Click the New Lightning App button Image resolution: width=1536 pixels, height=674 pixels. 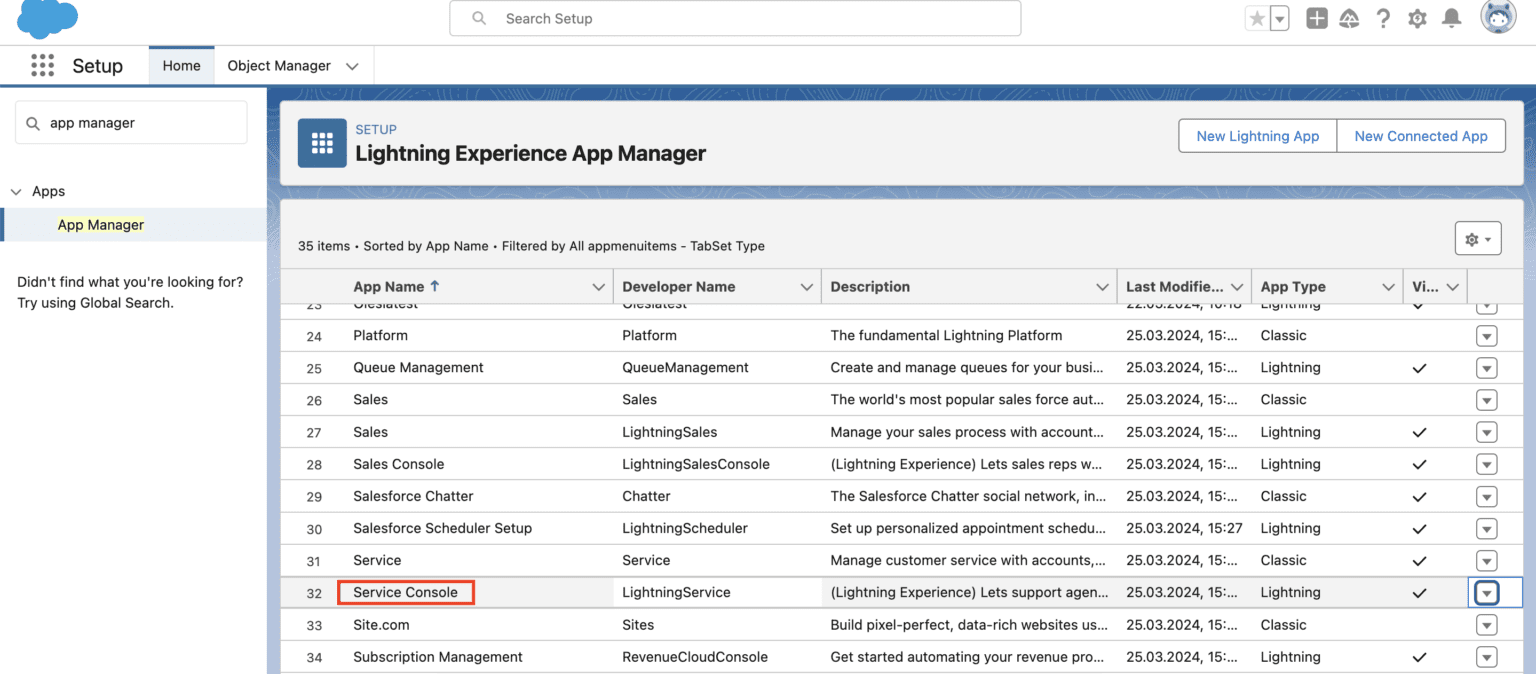coord(1257,136)
